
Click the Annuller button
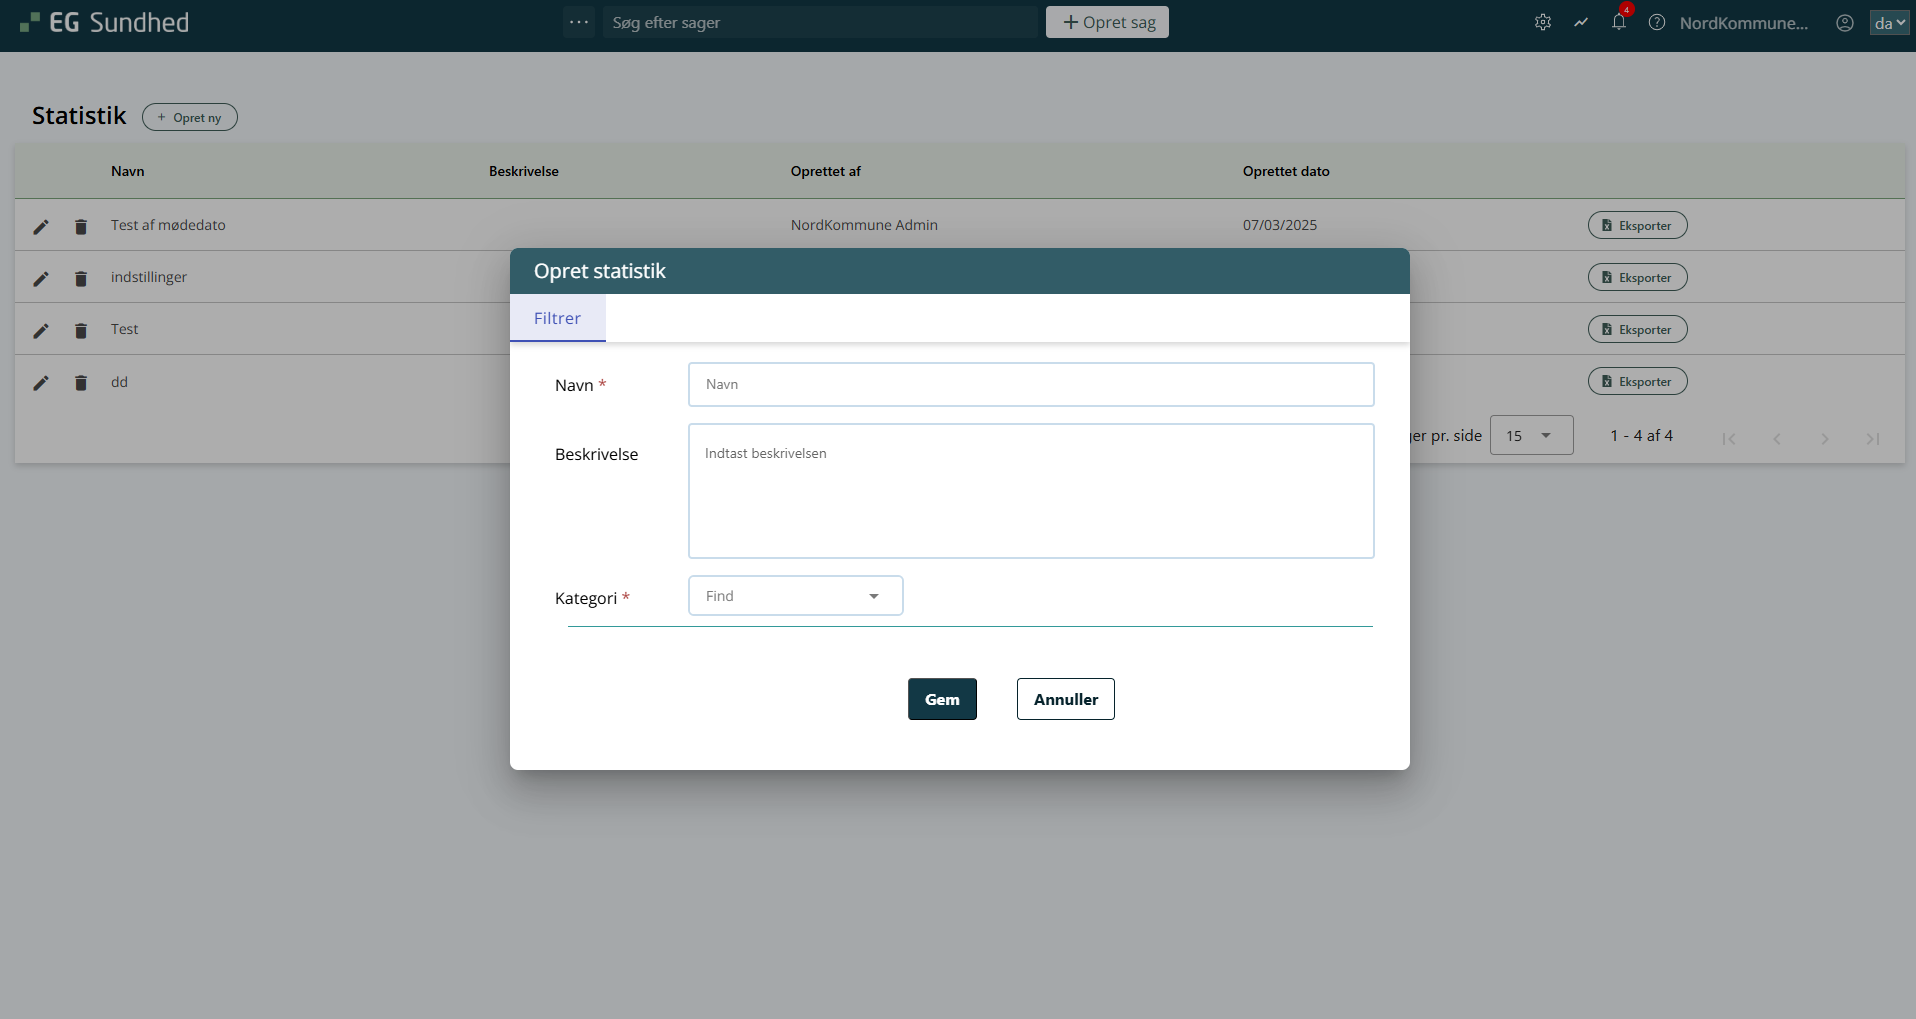point(1065,699)
